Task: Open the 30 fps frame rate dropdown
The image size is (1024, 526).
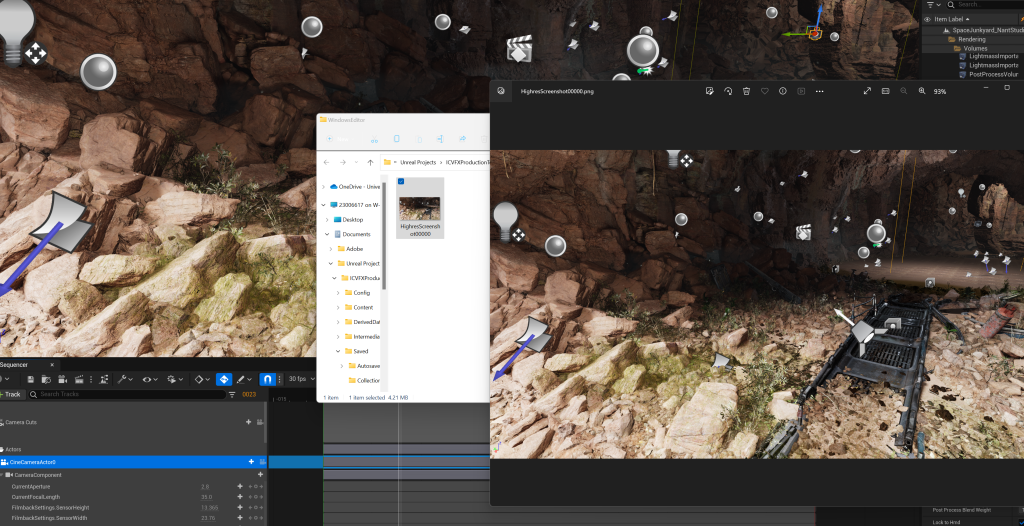Action: click(x=302, y=379)
